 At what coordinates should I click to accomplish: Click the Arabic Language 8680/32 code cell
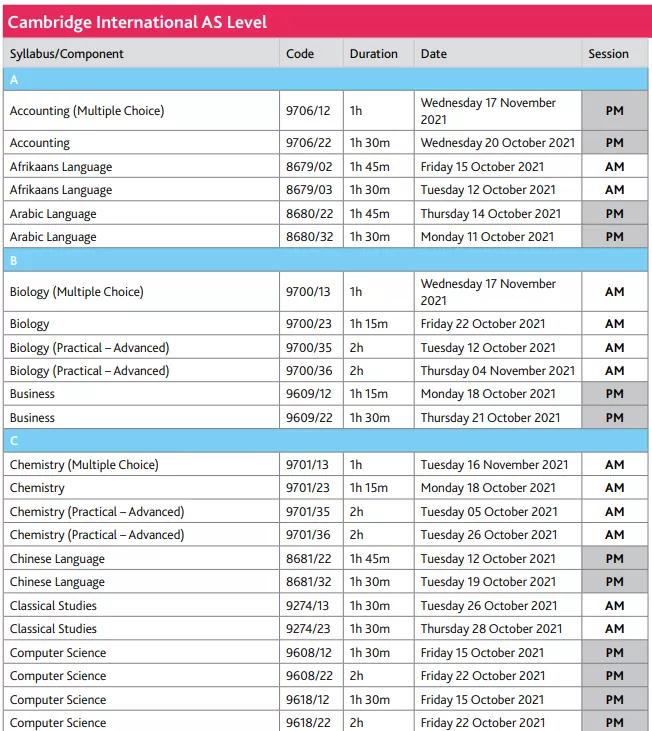click(309, 237)
